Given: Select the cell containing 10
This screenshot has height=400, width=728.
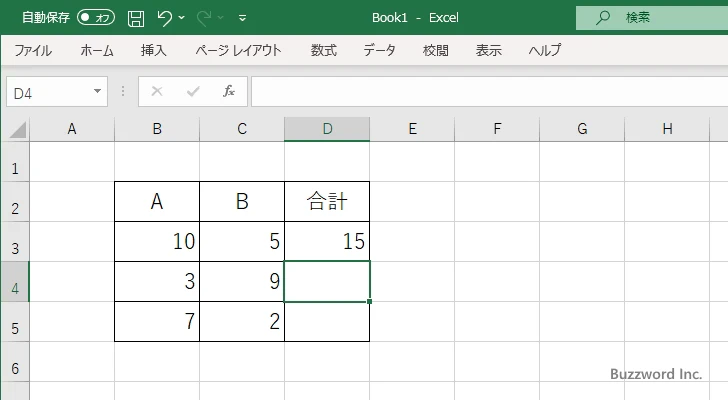Looking at the screenshot, I should tap(157, 241).
